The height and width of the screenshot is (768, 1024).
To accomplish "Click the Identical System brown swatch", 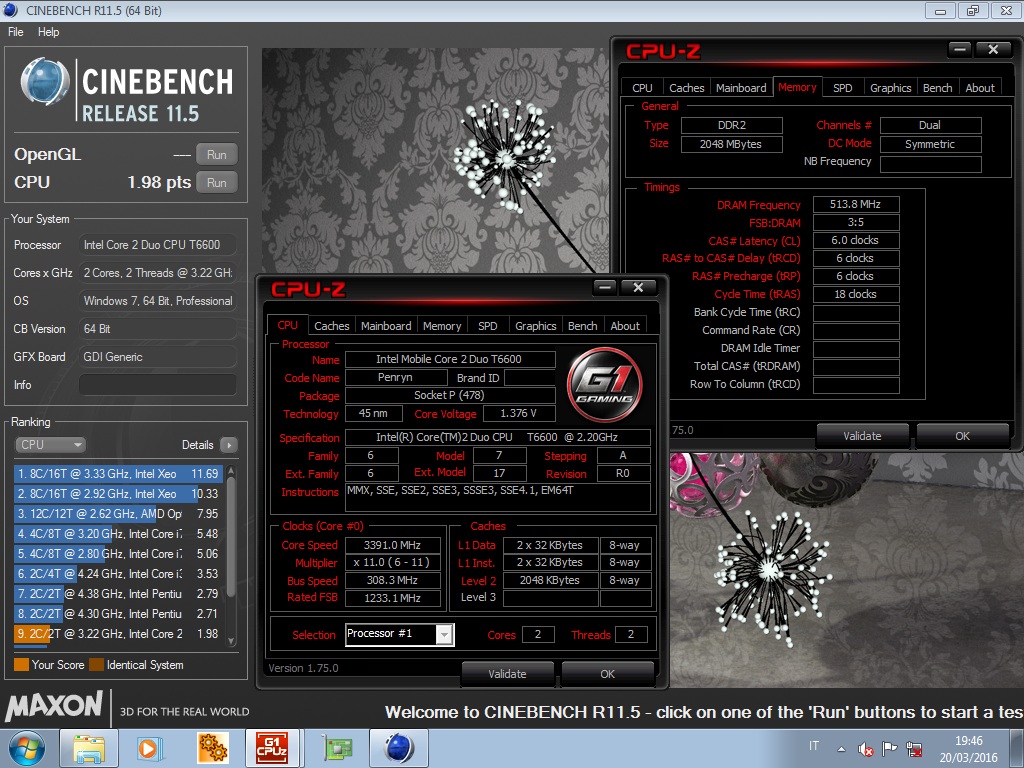I will pos(97,665).
